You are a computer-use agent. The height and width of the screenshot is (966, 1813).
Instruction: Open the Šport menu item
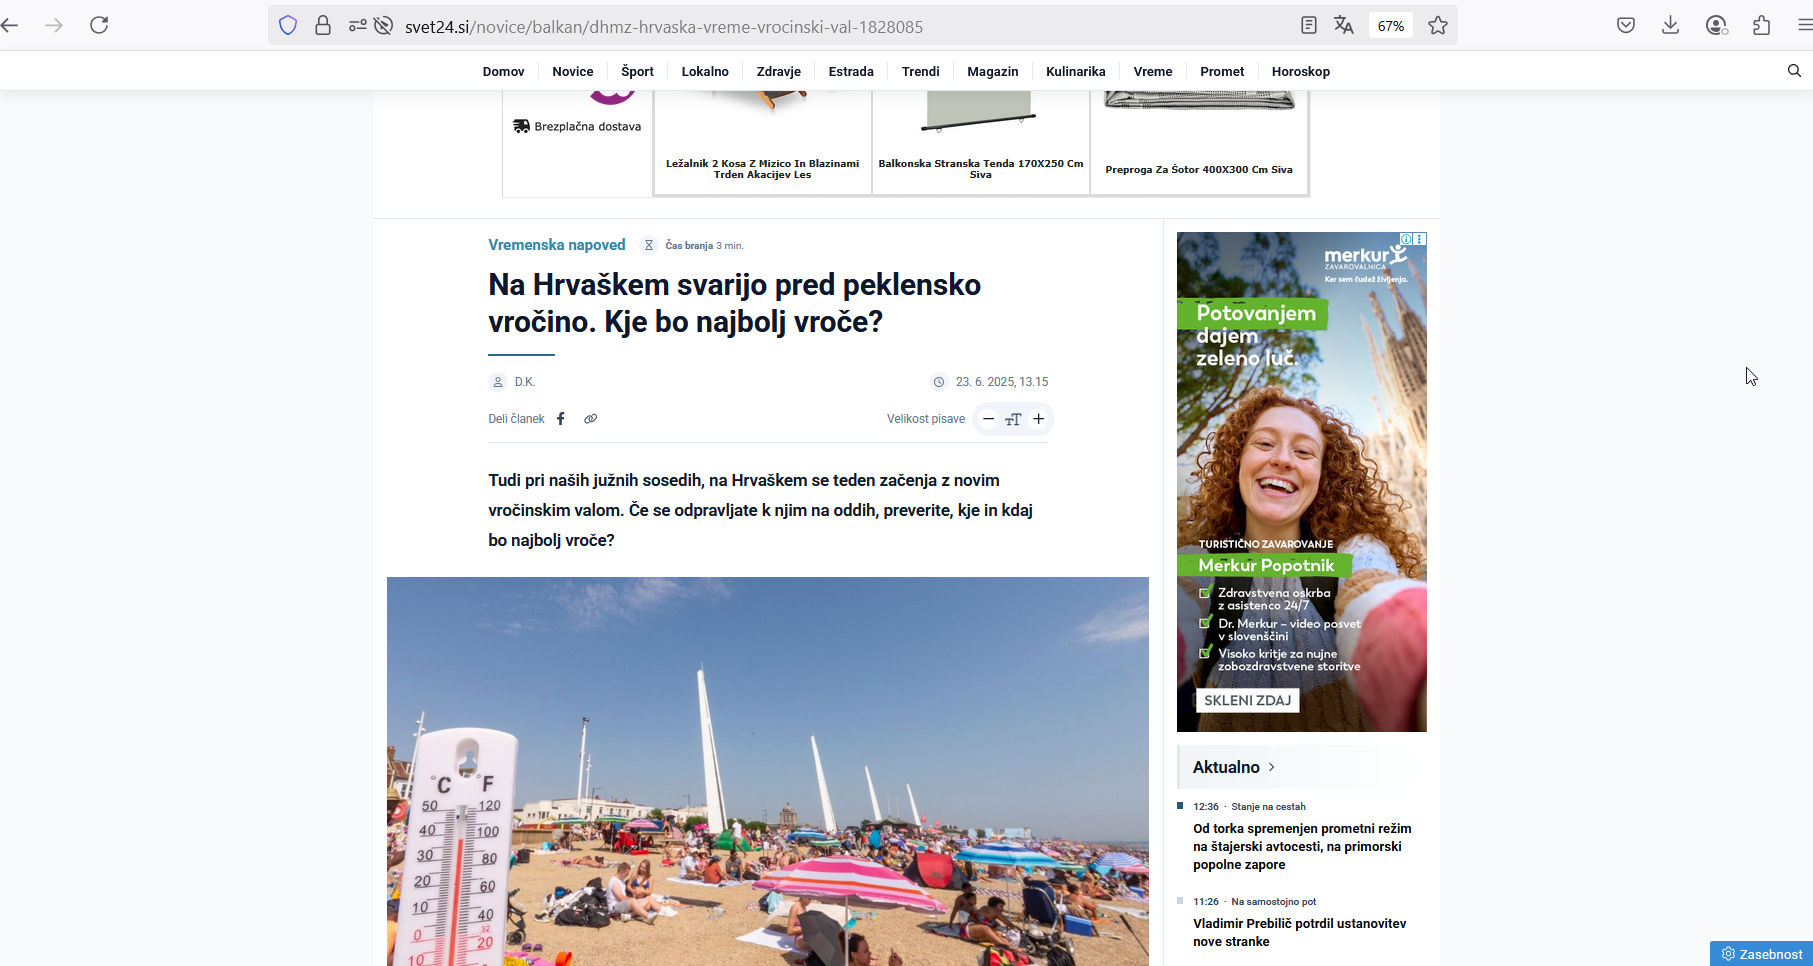(637, 72)
